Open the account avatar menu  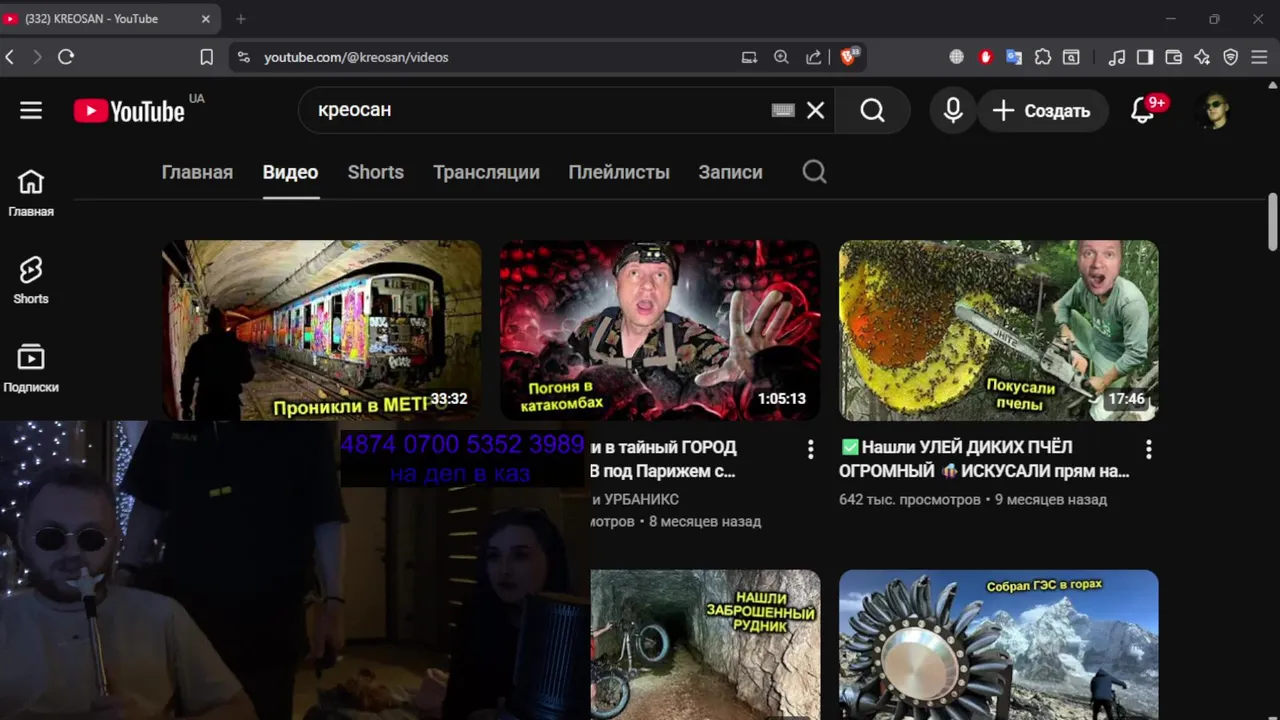pos(1215,111)
